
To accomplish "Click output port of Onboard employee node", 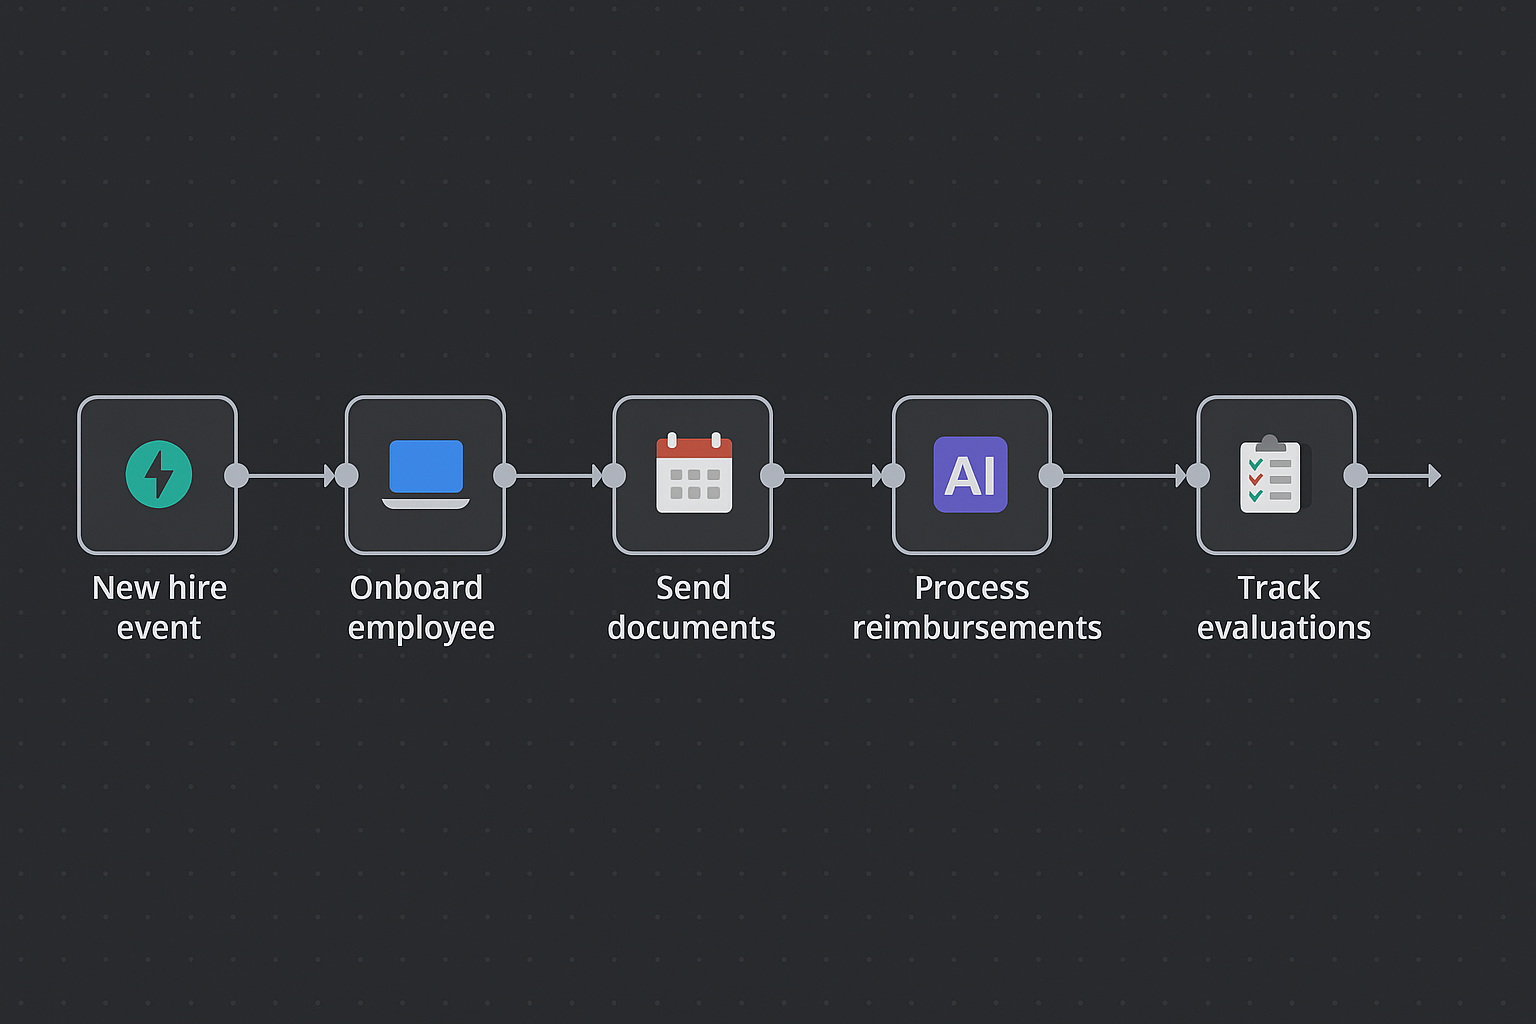I will click(505, 476).
